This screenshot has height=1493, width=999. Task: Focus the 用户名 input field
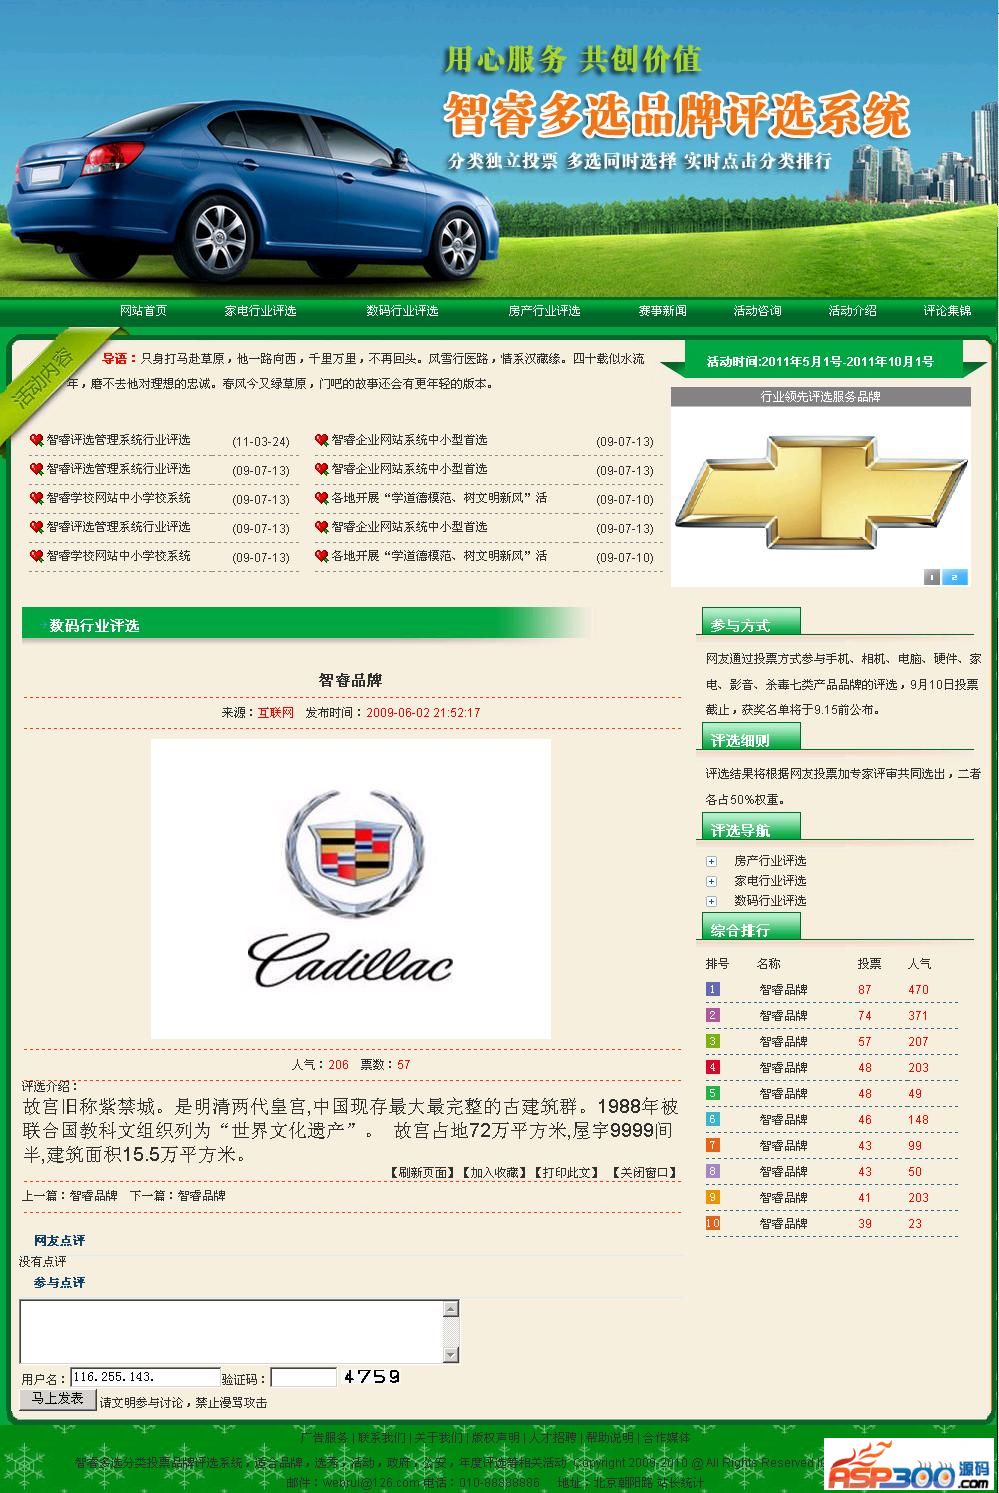click(145, 1377)
